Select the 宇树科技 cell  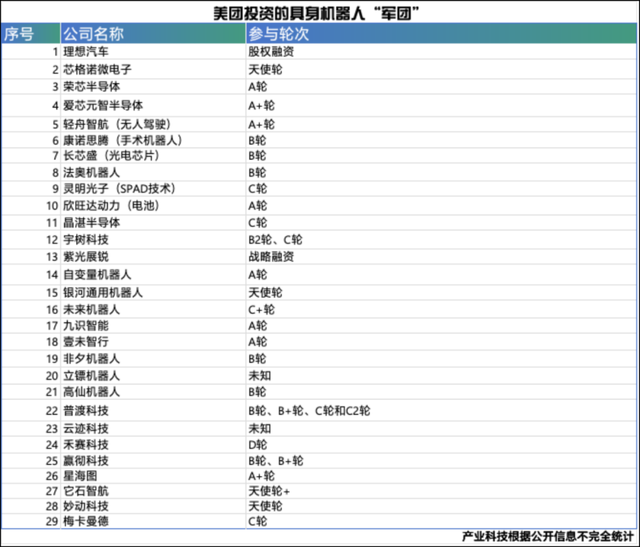[x=153, y=240]
